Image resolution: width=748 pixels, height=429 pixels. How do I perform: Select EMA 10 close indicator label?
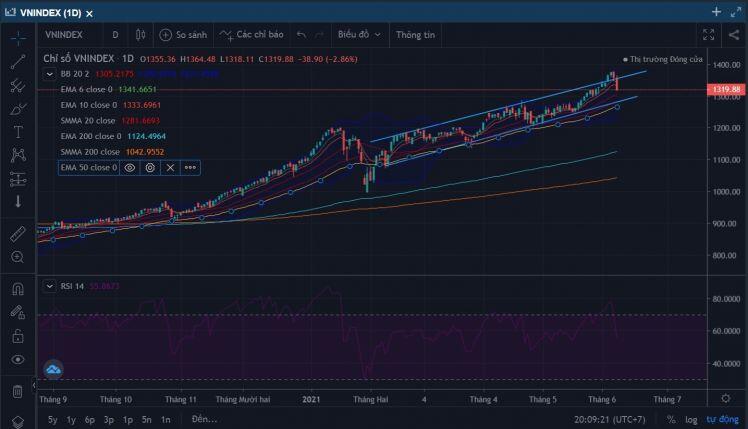[89, 105]
